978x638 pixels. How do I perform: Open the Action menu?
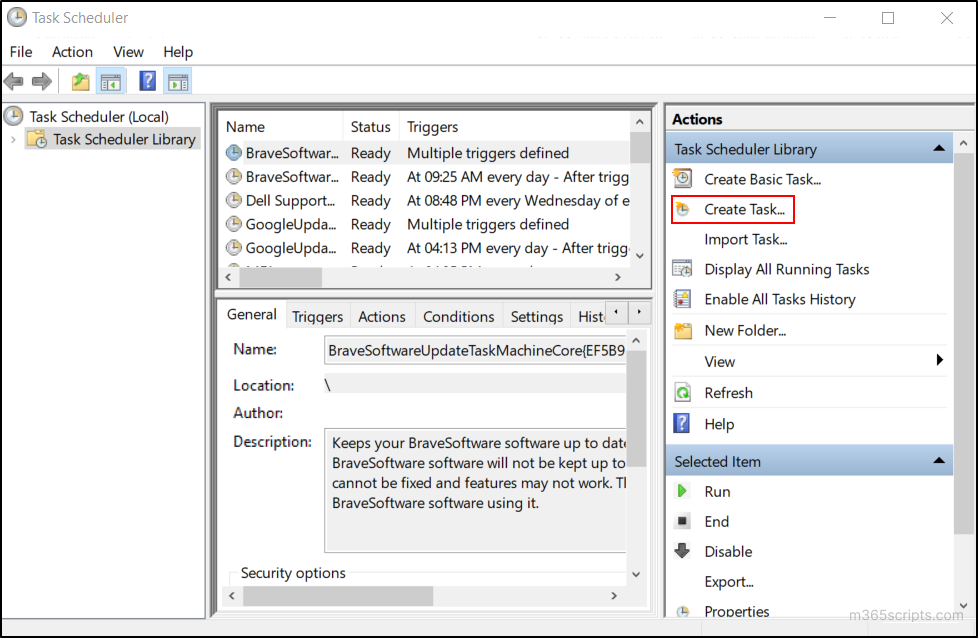point(72,51)
